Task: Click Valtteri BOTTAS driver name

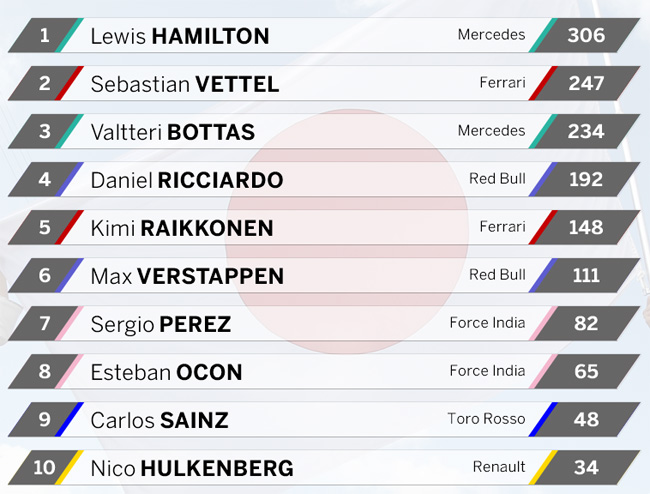Action: coord(172,132)
